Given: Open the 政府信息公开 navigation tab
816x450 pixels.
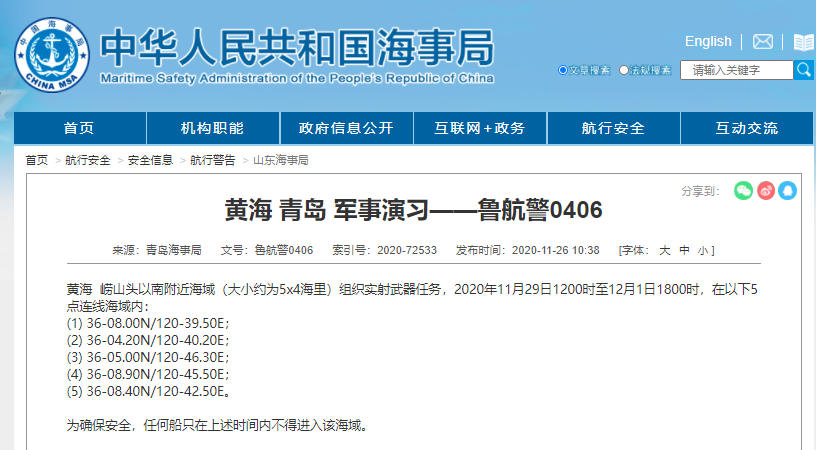Looking at the screenshot, I should [347, 128].
